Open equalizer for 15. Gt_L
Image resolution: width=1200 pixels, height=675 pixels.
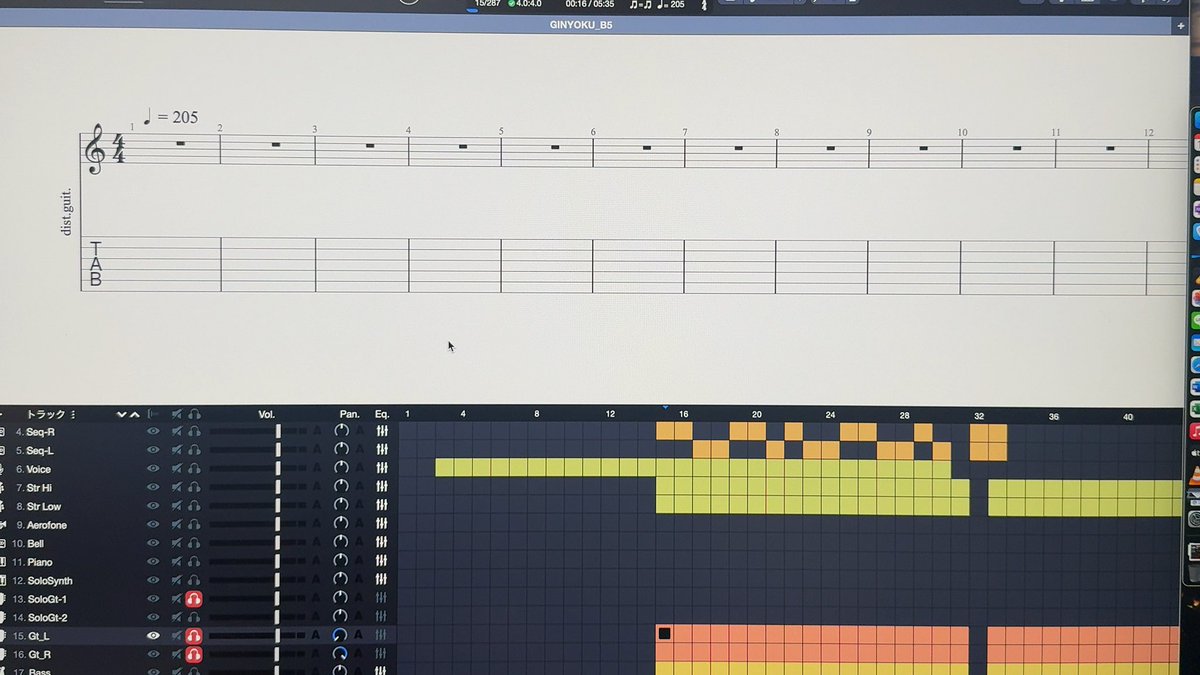coord(381,636)
